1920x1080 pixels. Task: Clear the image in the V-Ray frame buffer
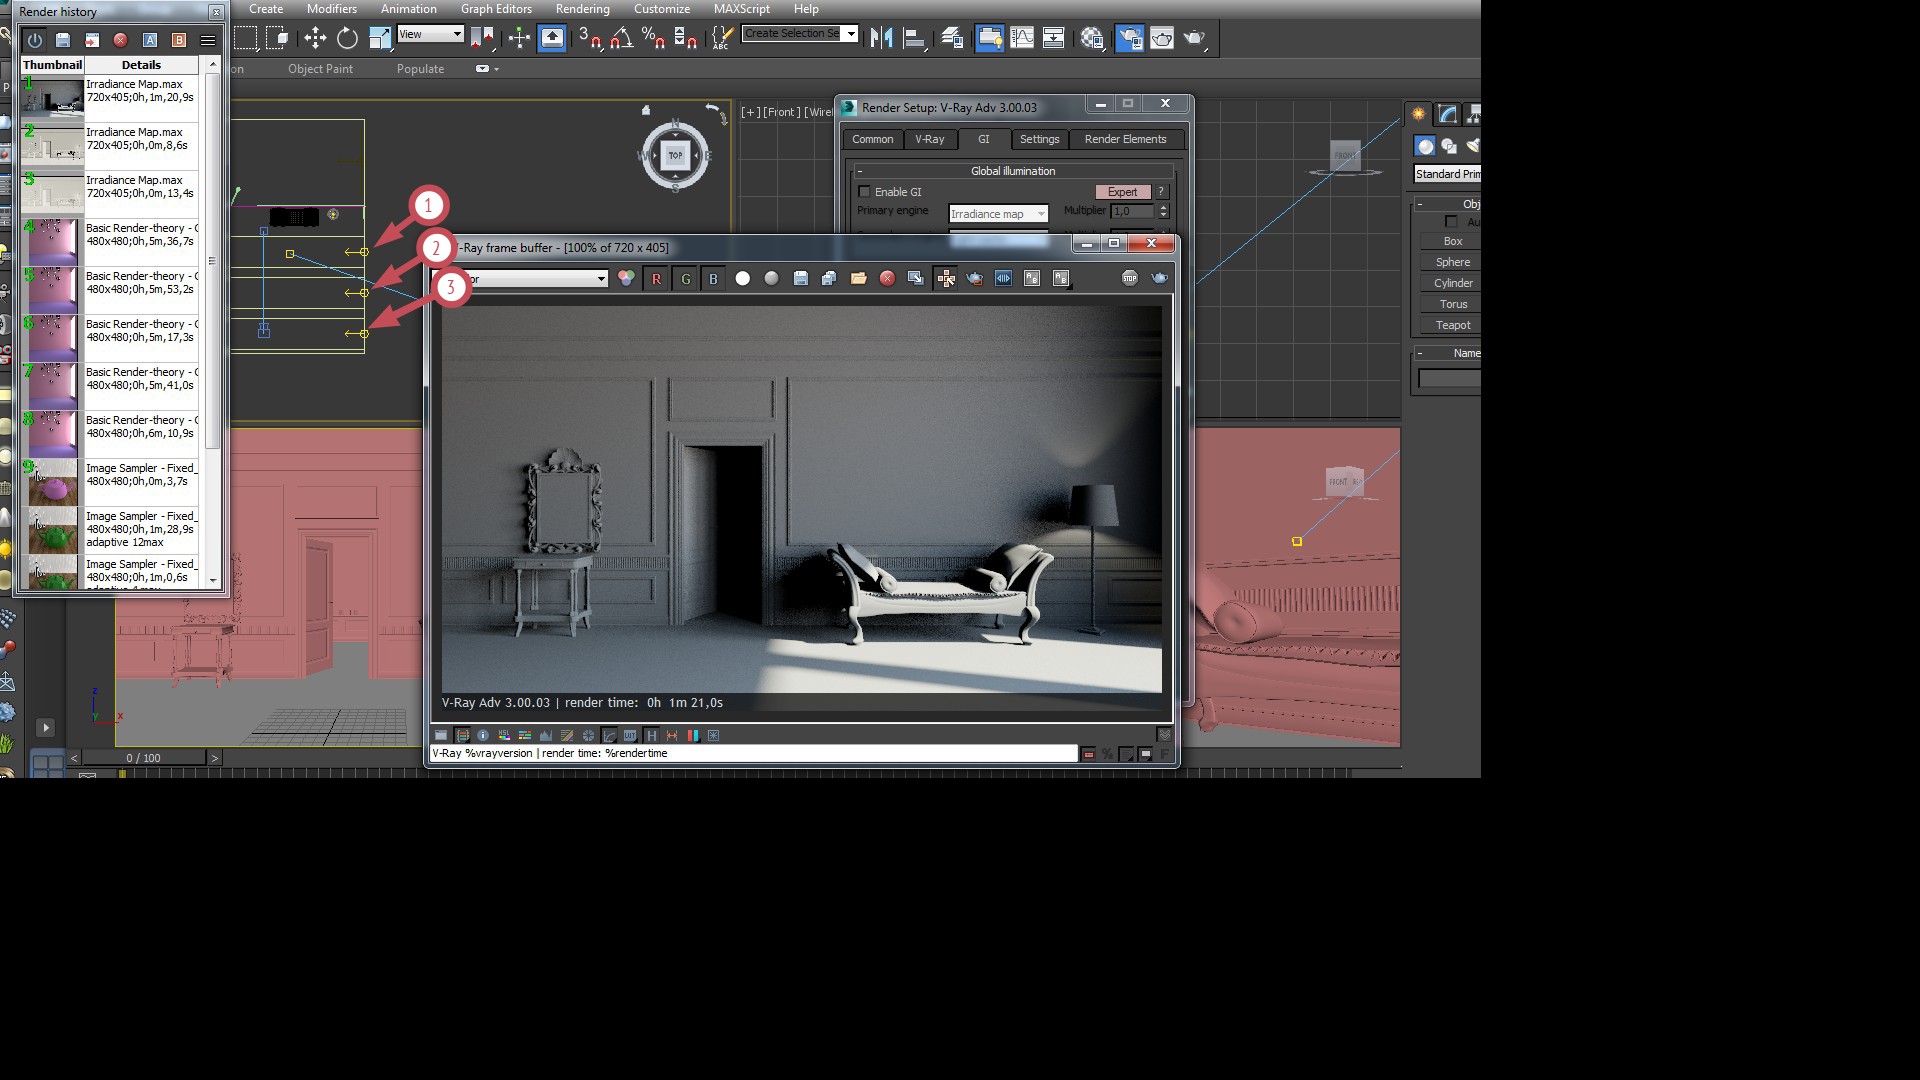coord(888,279)
